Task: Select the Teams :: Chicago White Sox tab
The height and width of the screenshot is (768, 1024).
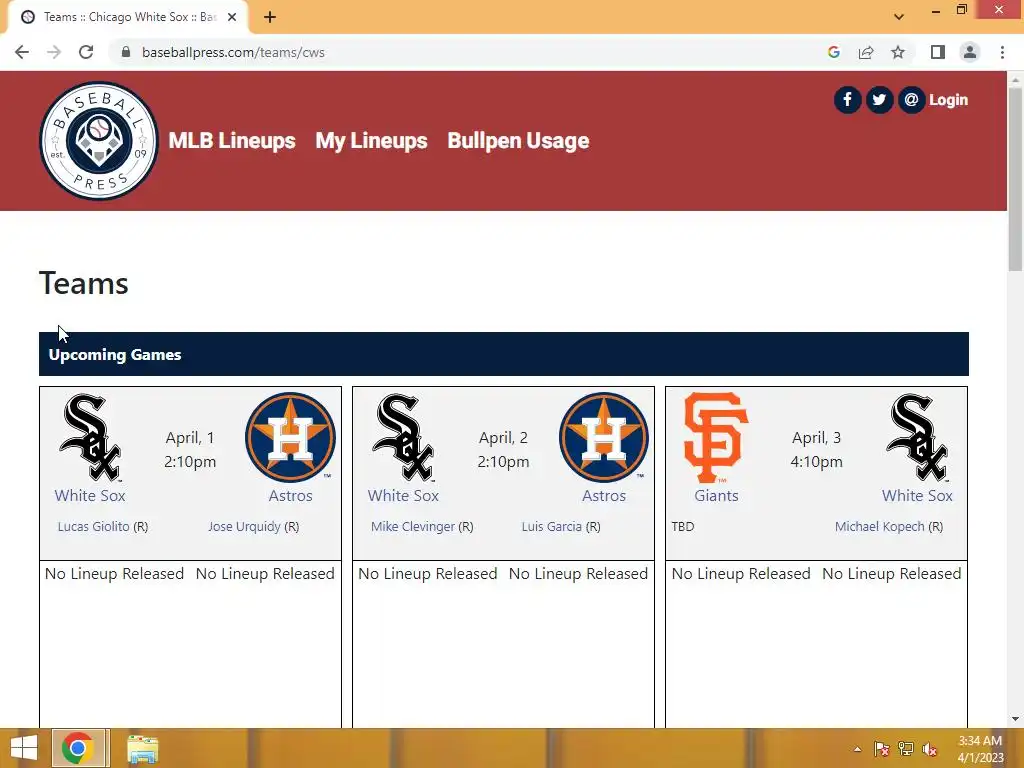Action: click(129, 17)
